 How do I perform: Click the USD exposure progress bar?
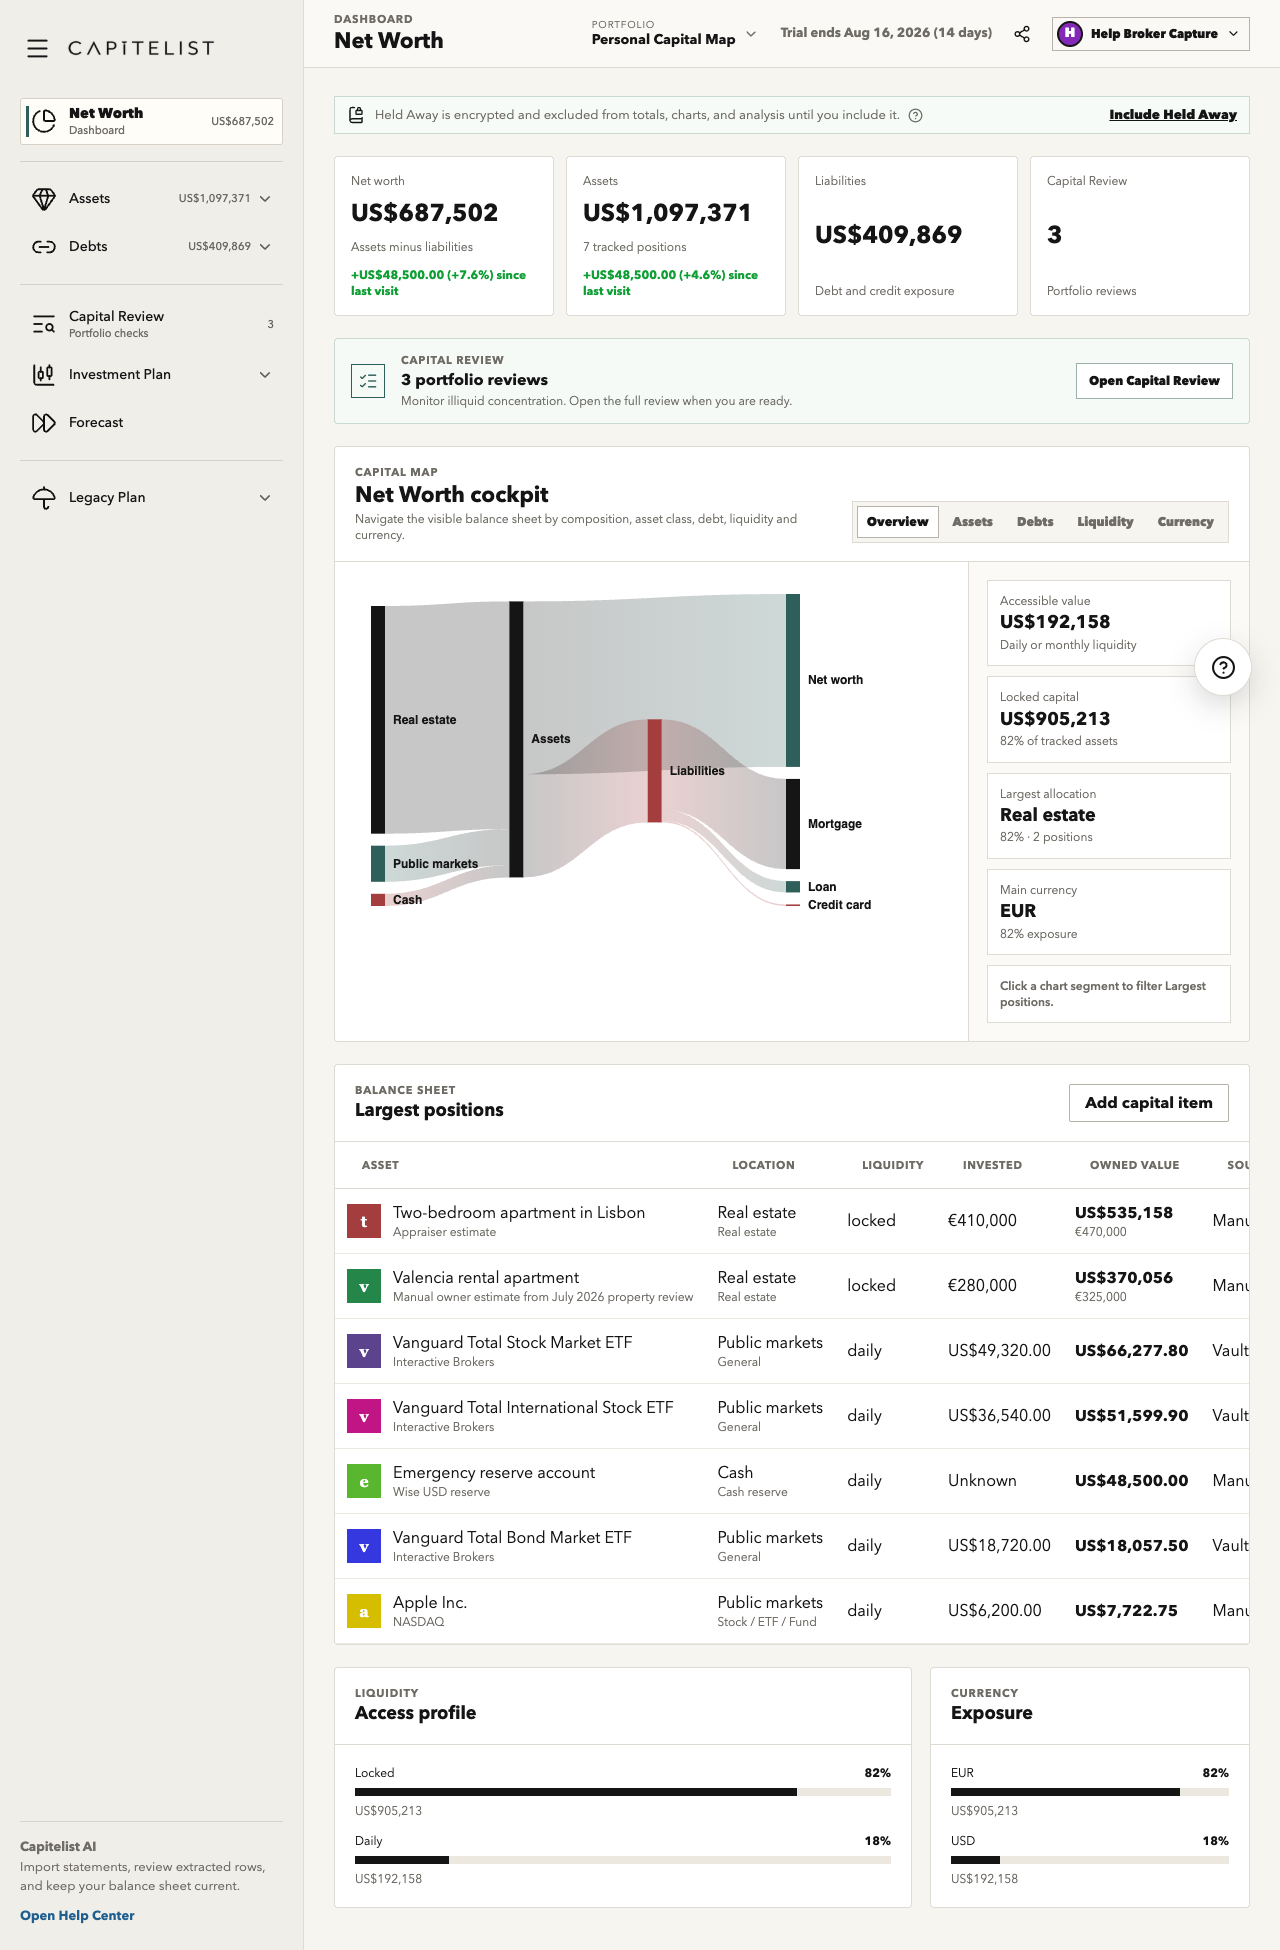[x=1090, y=1860]
